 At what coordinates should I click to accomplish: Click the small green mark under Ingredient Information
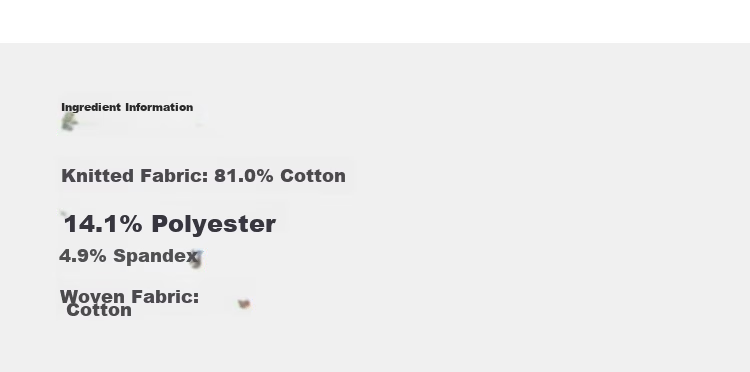pyautogui.click(x=69, y=121)
